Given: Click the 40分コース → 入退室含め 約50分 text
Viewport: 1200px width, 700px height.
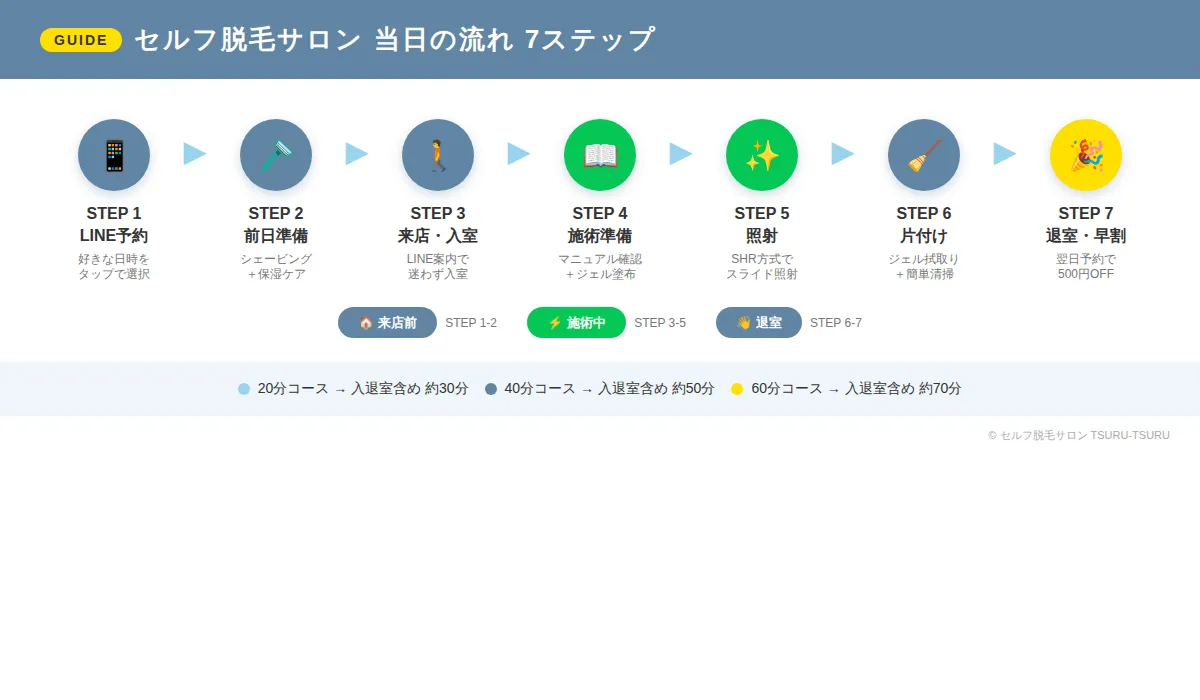Looking at the screenshot, I should click(609, 389).
